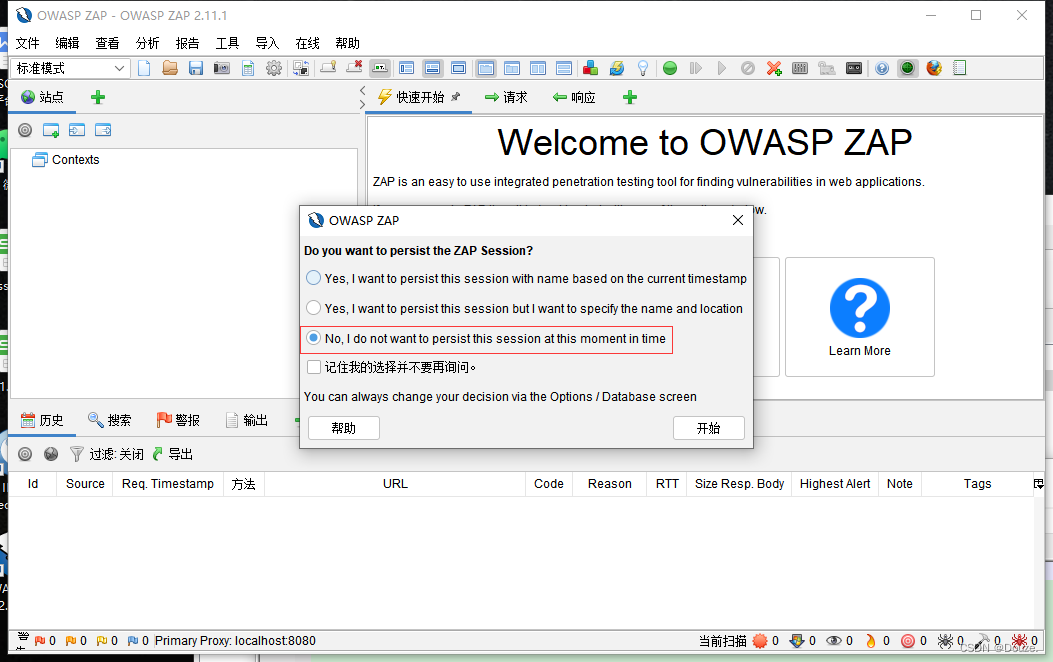The width and height of the screenshot is (1053, 662).
Task: Click the 开始 button in dialog
Action: (708, 428)
